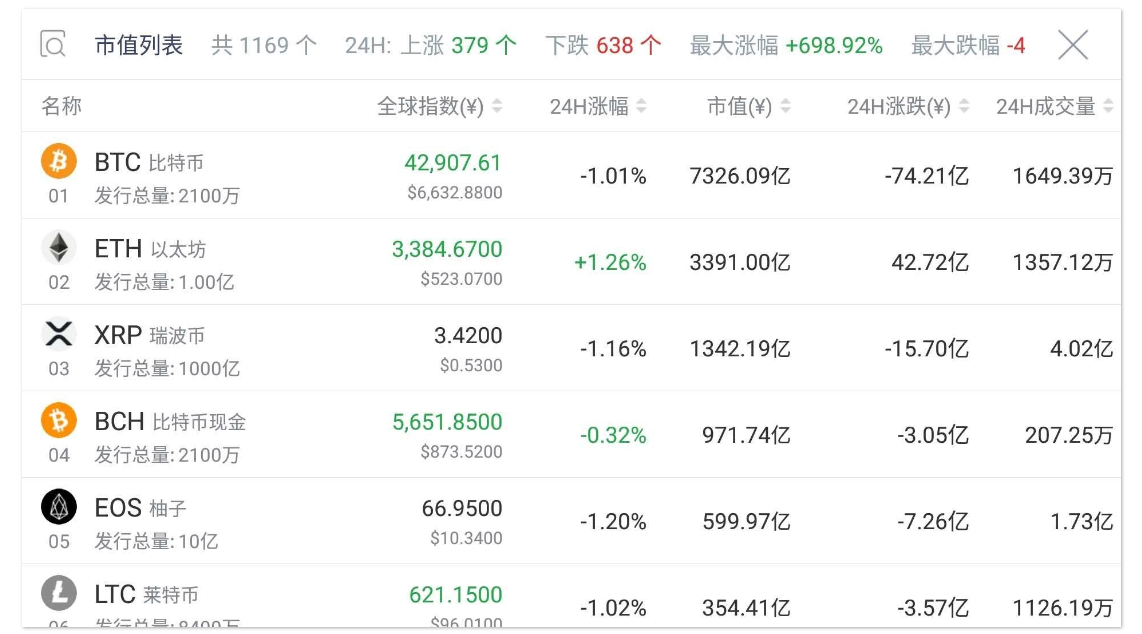Sort by 24H涨跌(¥) column arrows

pos(964,106)
